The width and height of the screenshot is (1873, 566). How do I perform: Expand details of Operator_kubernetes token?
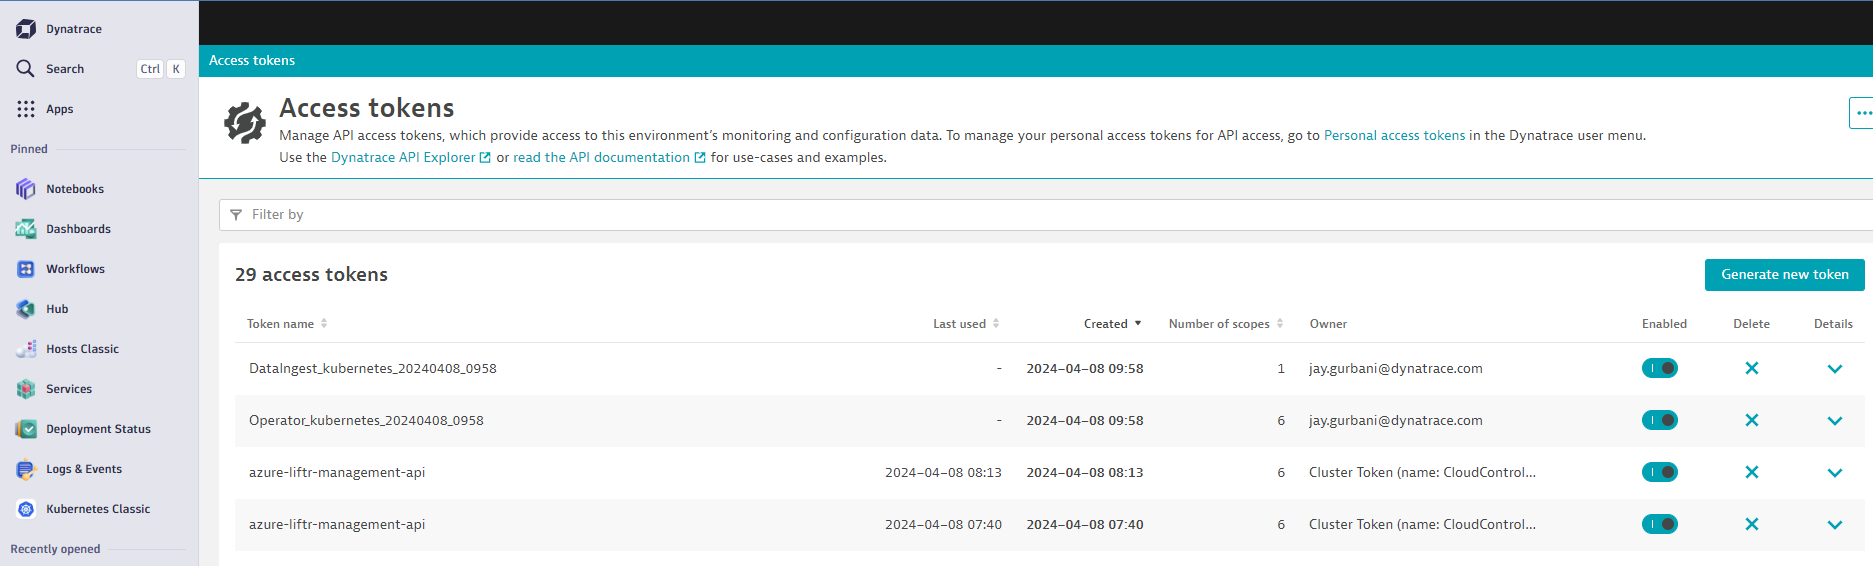coord(1834,420)
